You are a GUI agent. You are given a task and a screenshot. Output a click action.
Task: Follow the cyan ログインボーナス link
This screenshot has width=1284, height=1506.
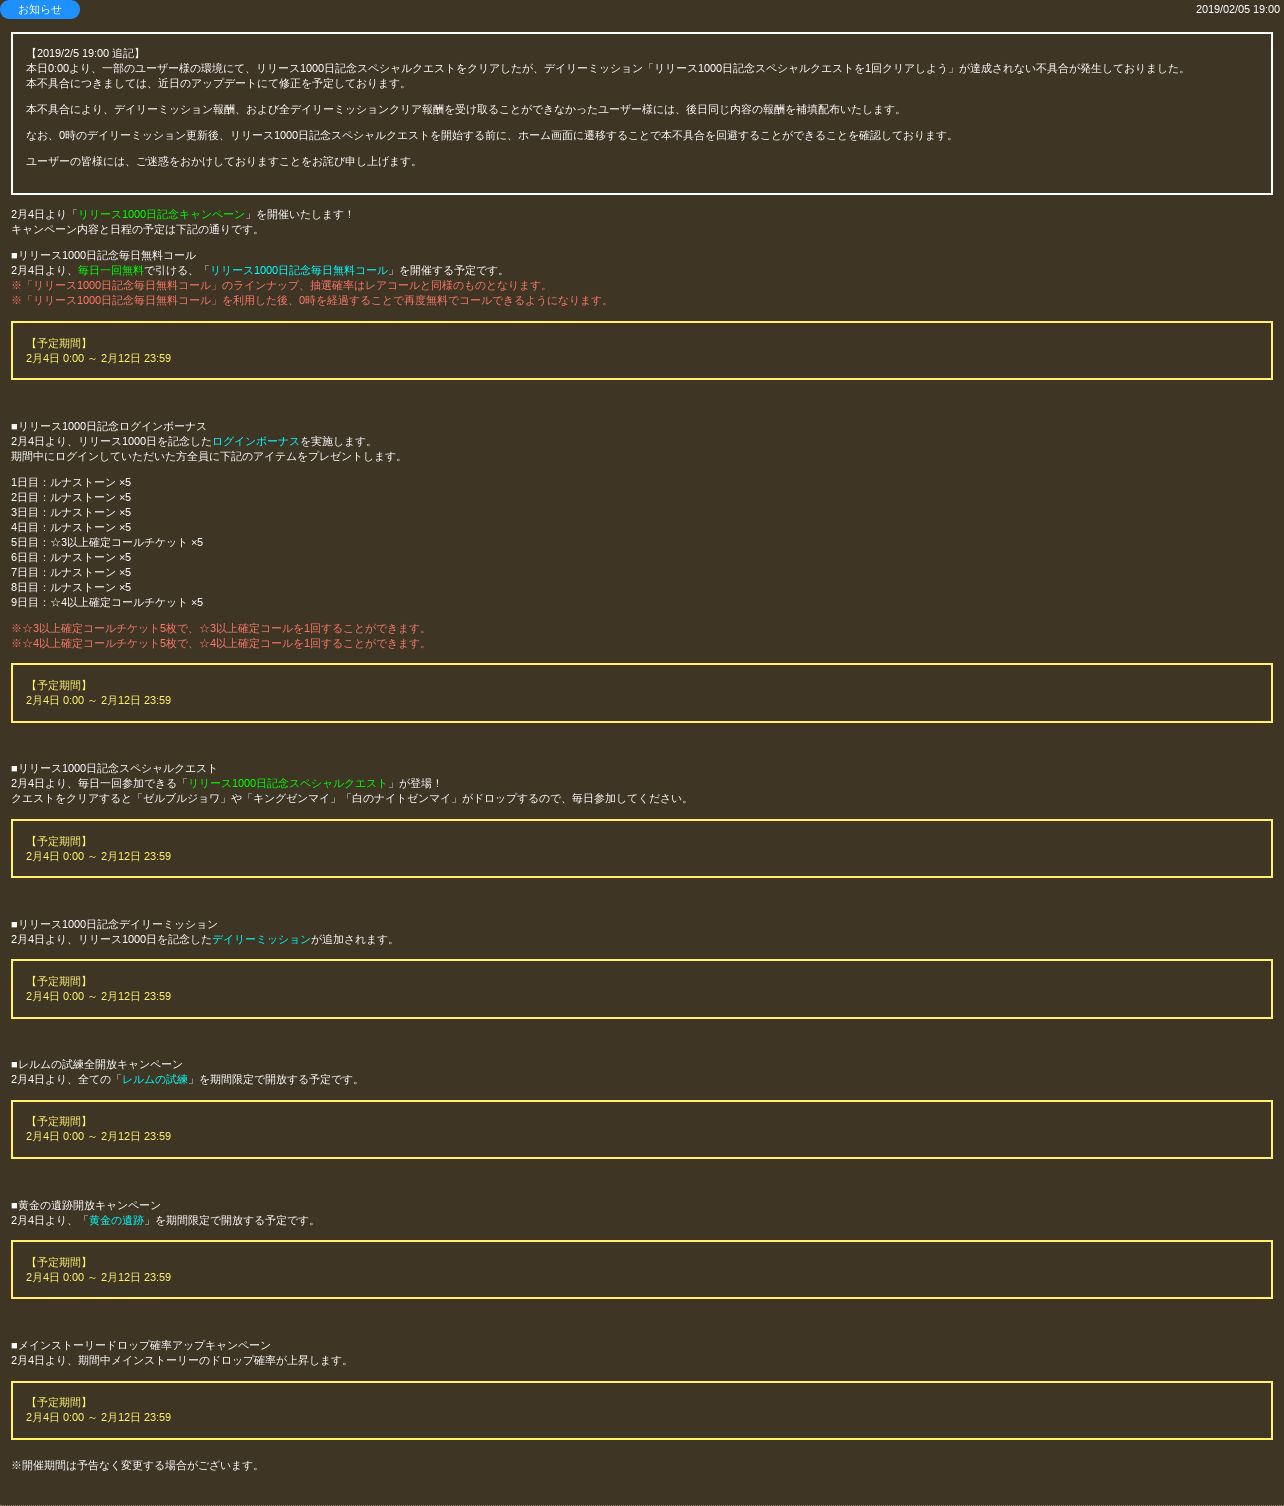(256, 441)
